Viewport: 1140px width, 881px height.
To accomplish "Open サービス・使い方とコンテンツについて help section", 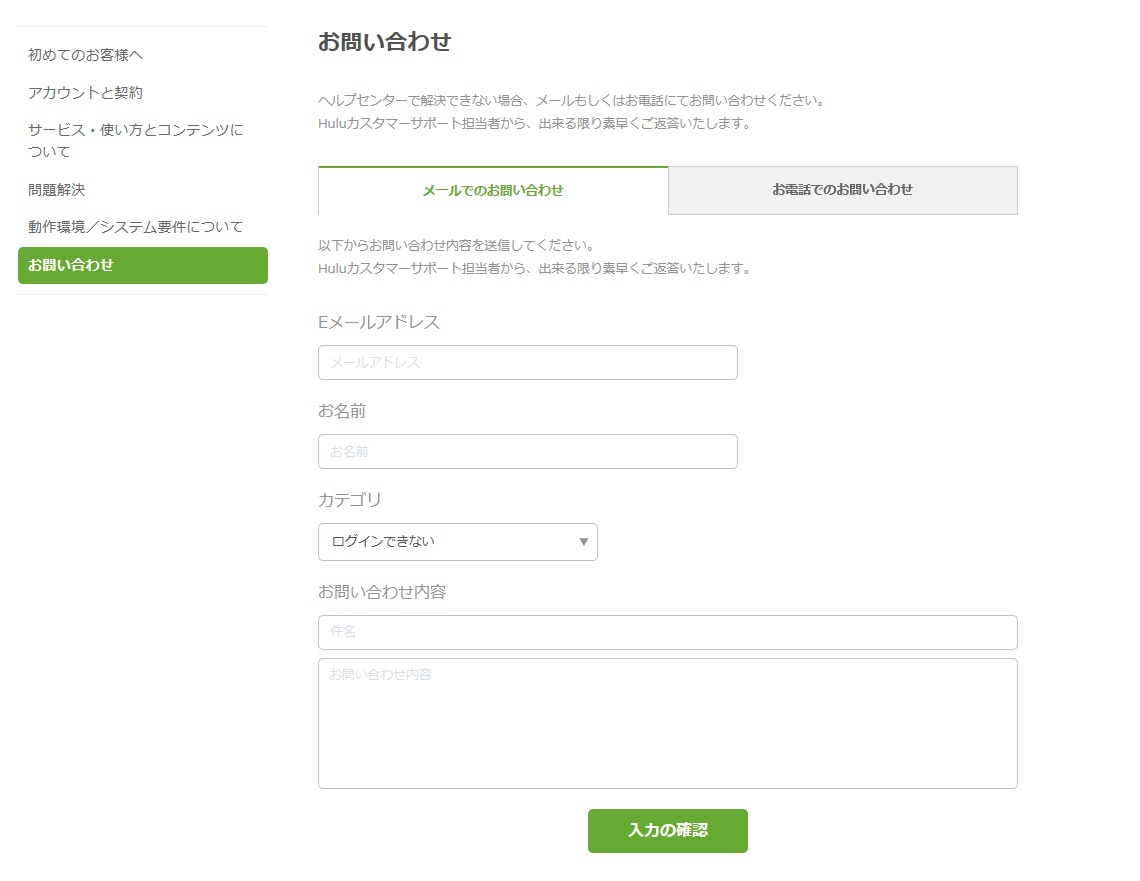I will coord(135,141).
